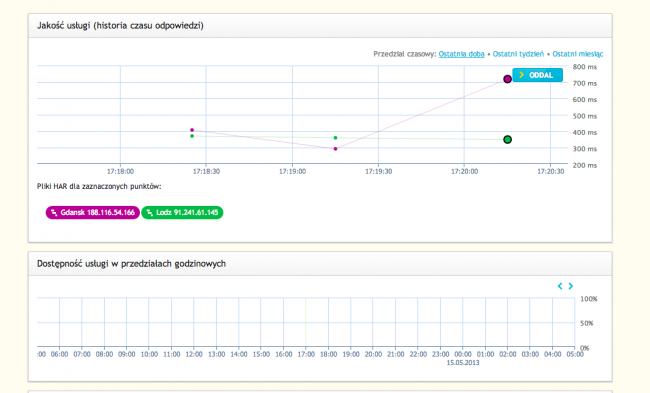Select large green data point near 350 ms
Image resolution: width=650 pixels, height=393 pixels.
click(x=507, y=140)
